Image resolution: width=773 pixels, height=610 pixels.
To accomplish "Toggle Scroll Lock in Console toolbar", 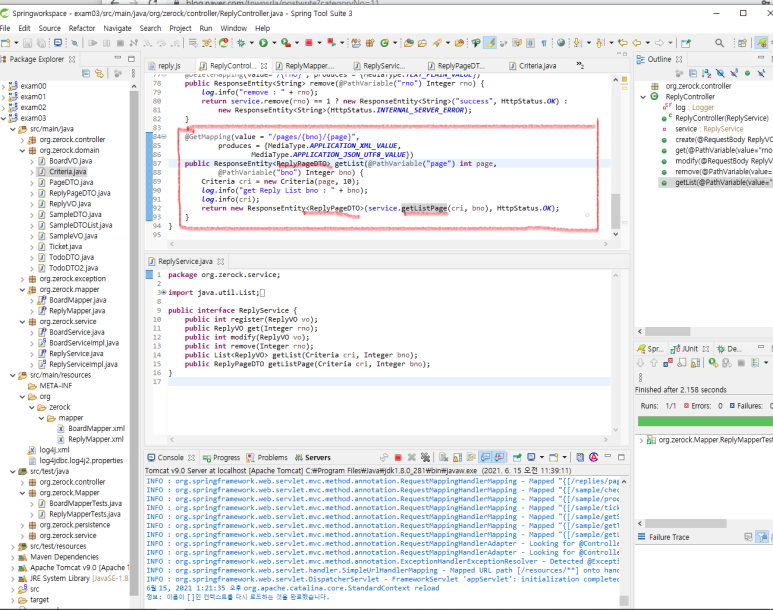I will click(x=457, y=458).
